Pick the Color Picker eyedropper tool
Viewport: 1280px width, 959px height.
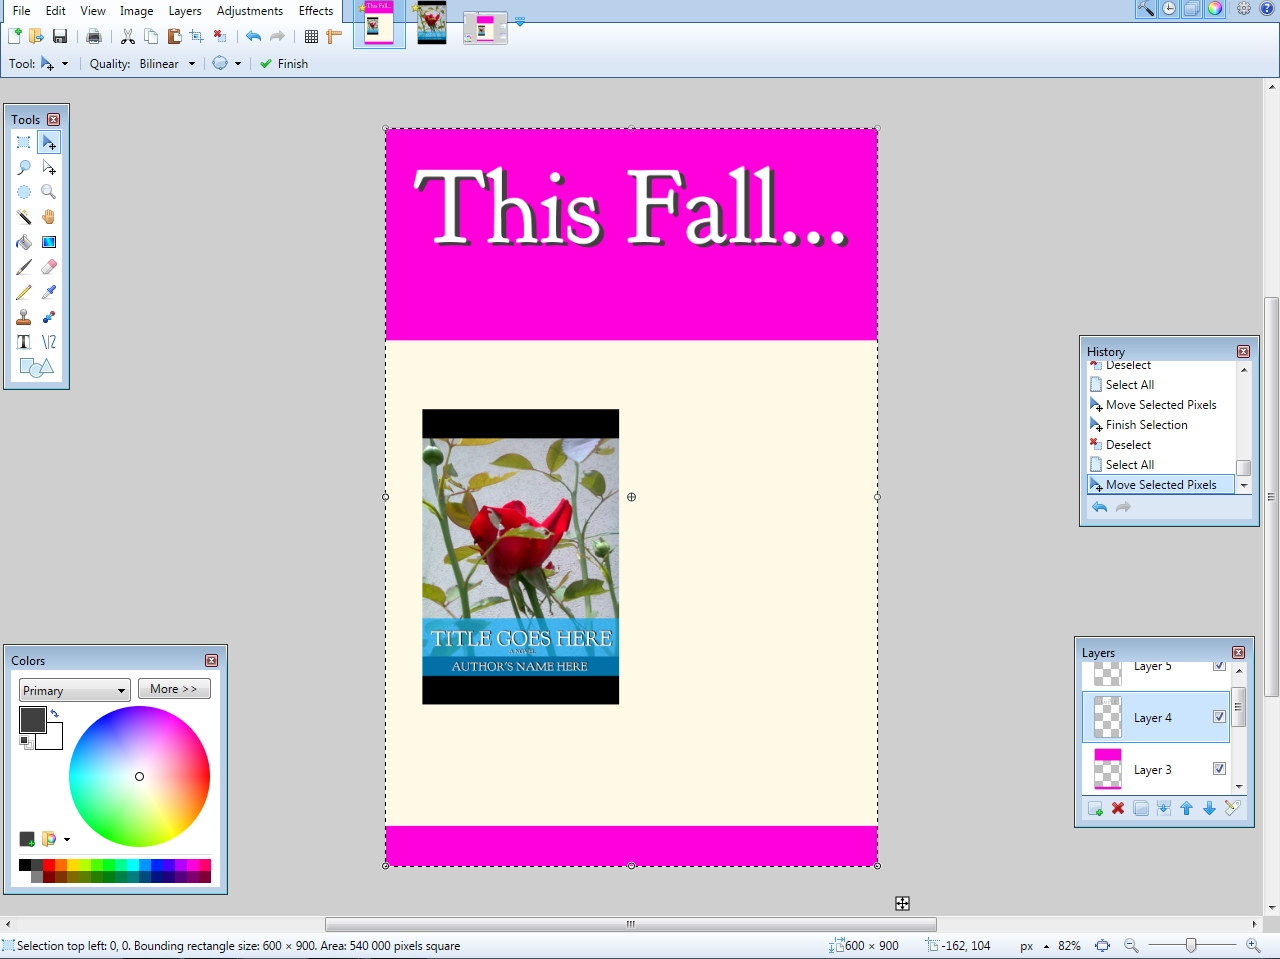[x=48, y=292]
